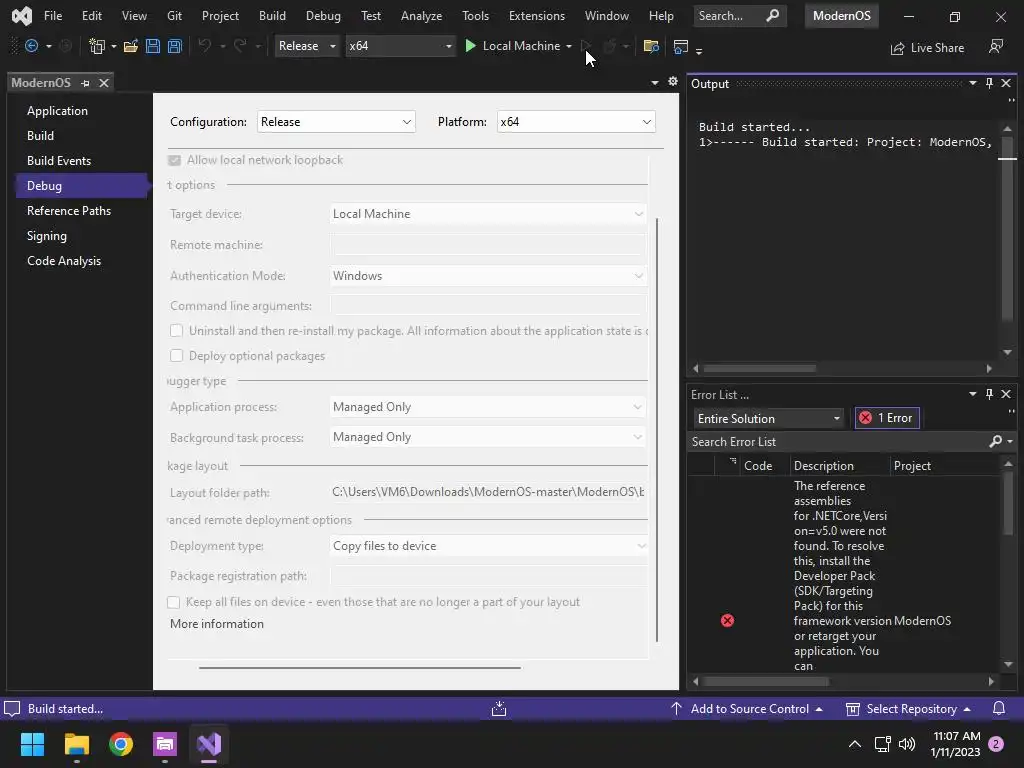
Task: Open the Authentication Mode dropdown
Action: tap(488, 276)
